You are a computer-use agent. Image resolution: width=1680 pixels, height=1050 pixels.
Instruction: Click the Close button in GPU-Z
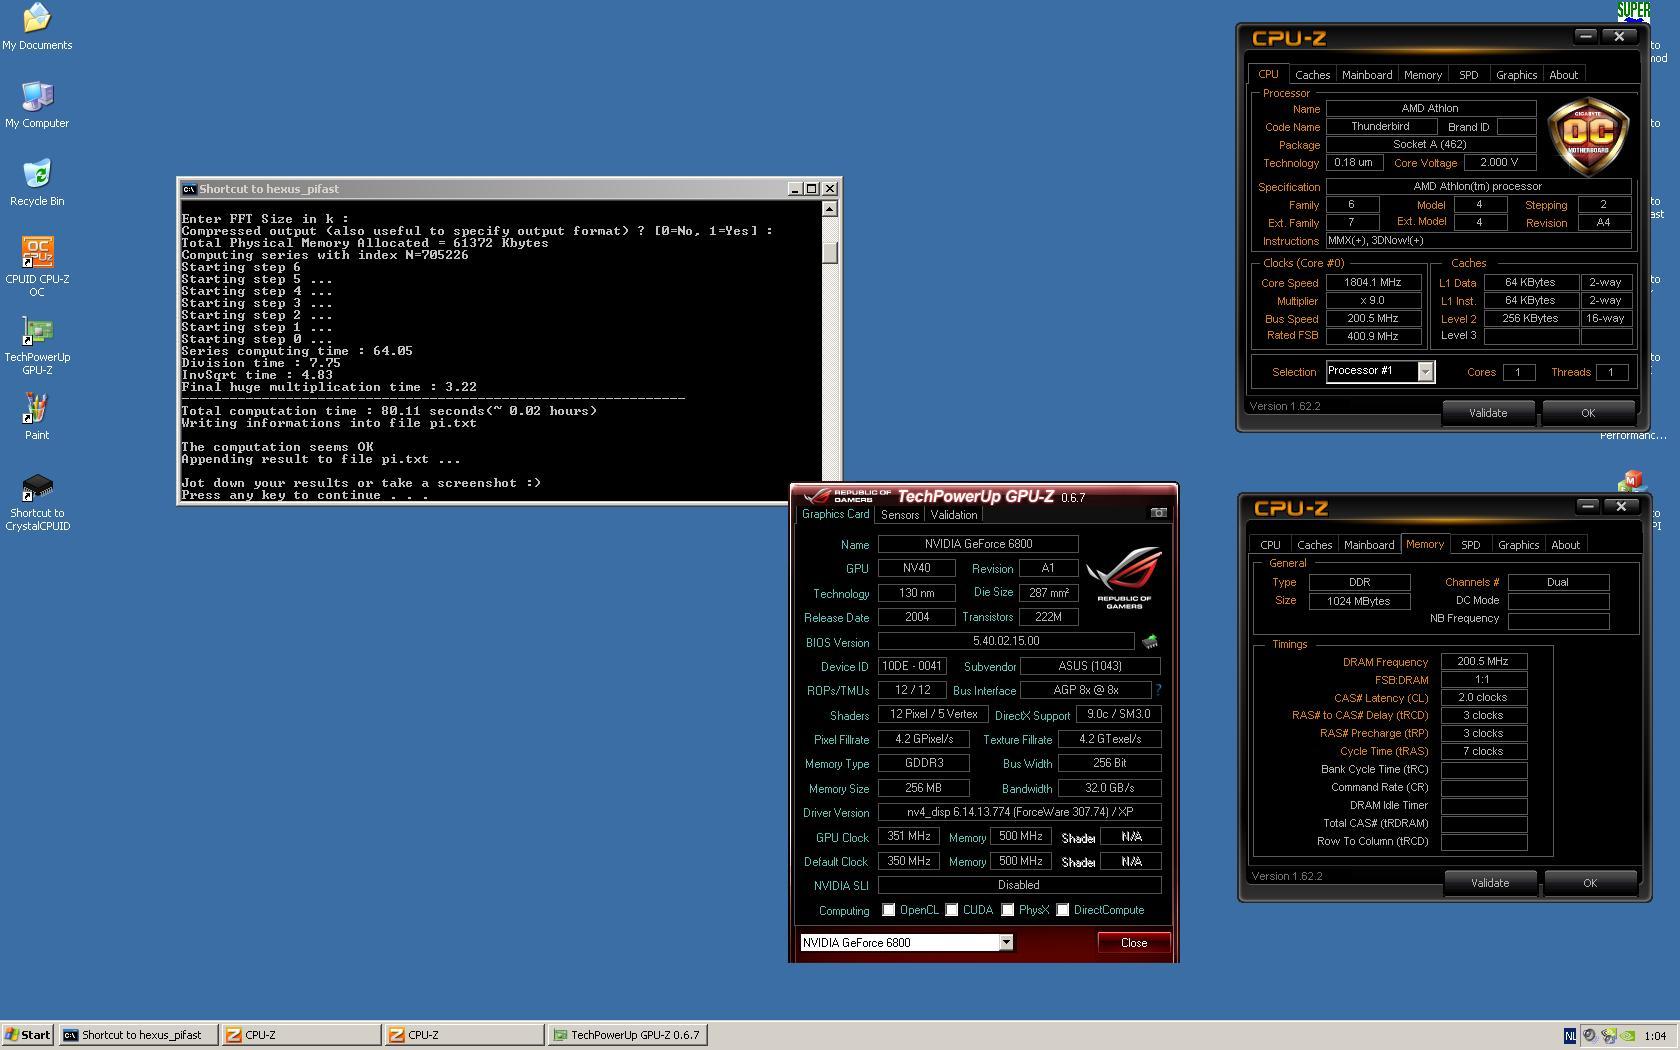click(1133, 943)
